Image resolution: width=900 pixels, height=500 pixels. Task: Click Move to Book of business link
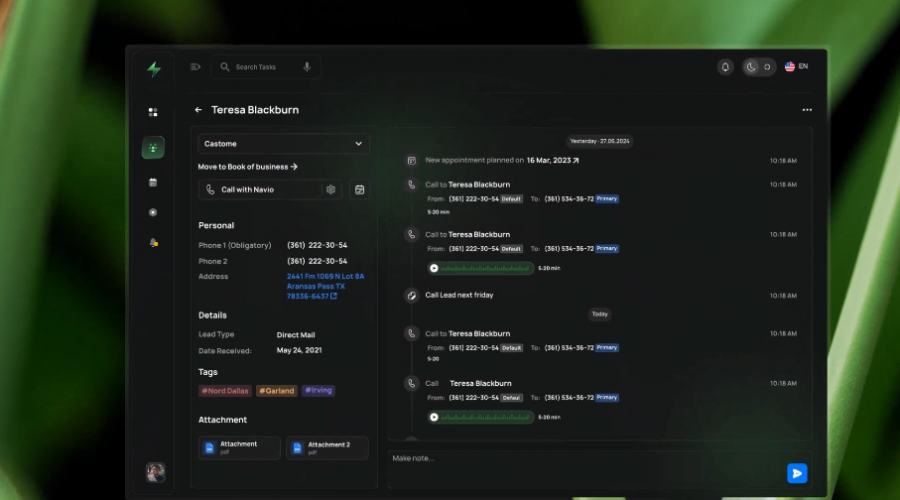248,167
